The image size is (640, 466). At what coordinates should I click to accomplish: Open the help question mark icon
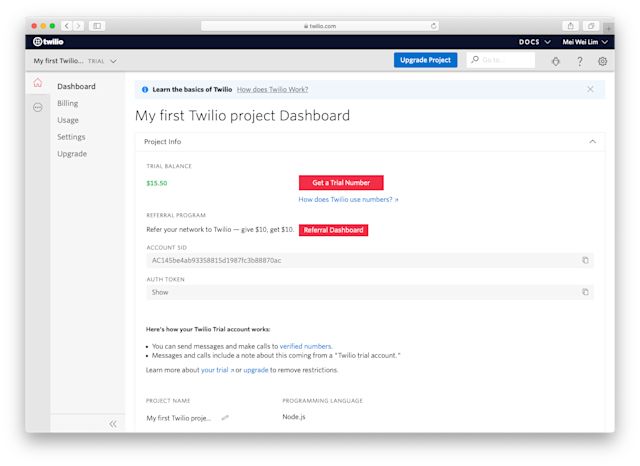(x=579, y=61)
